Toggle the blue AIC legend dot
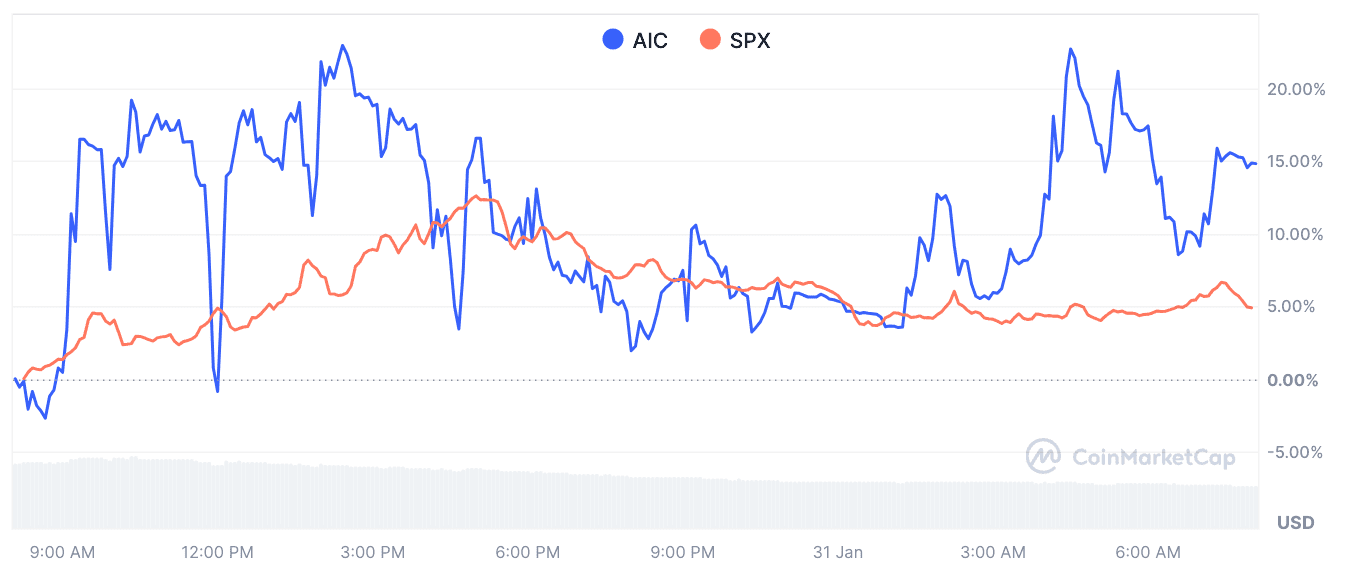Image resolution: width=1353 pixels, height=586 pixels. [612, 40]
